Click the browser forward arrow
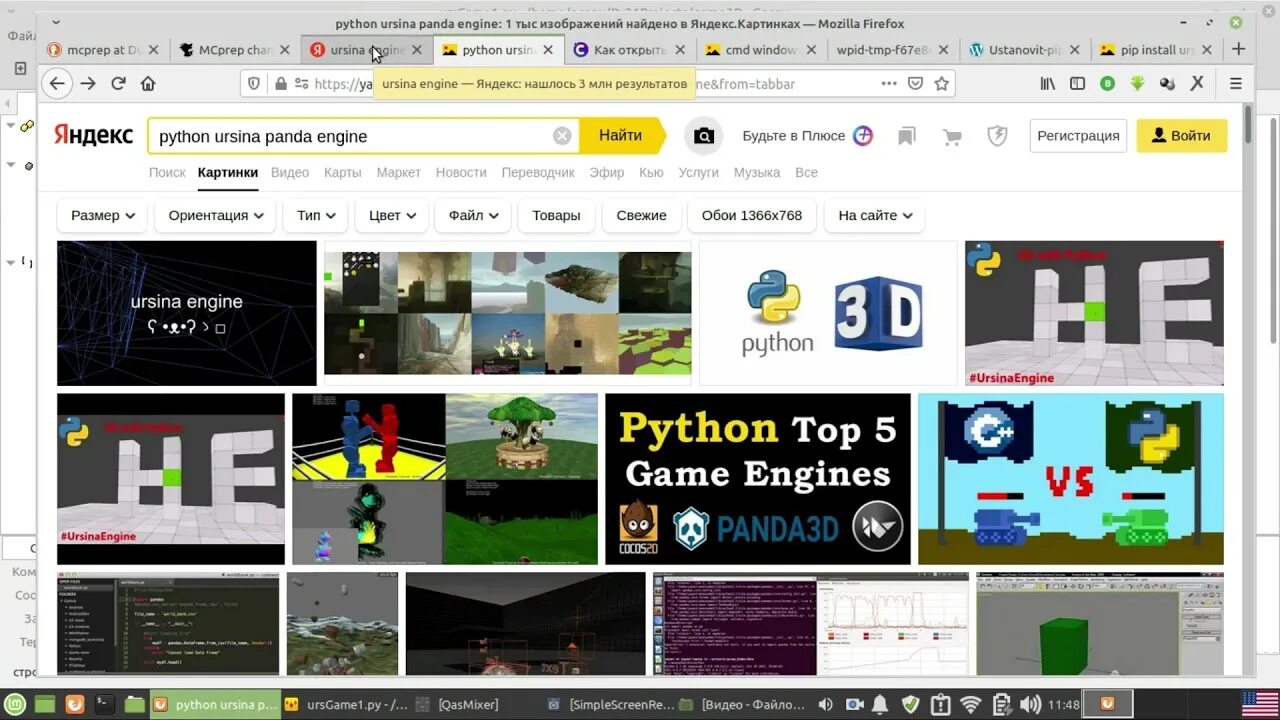Image resolution: width=1280 pixels, height=720 pixels. coord(88,84)
